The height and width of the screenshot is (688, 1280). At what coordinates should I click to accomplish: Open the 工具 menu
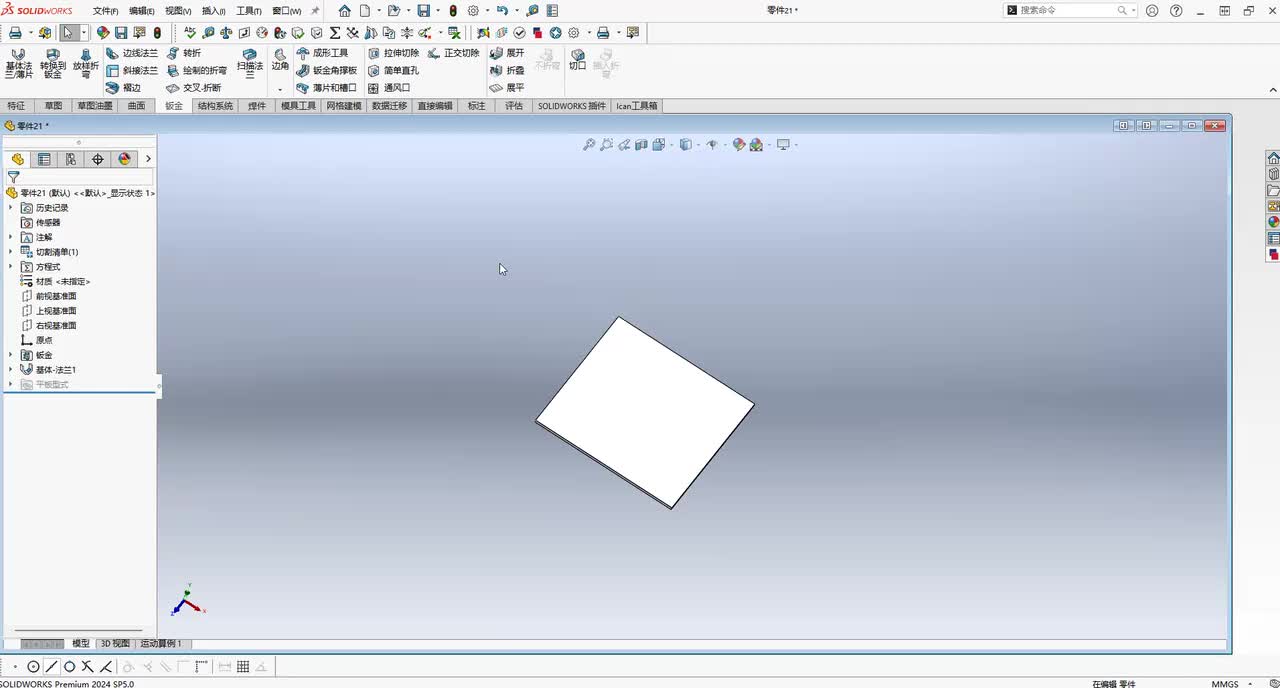[248, 11]
